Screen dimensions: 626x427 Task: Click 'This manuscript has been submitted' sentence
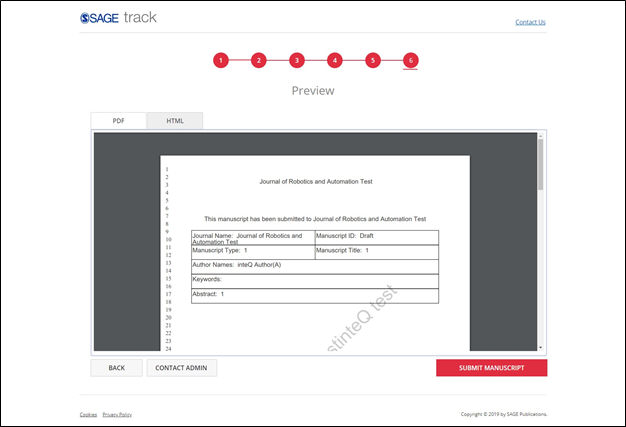point(315,219)
